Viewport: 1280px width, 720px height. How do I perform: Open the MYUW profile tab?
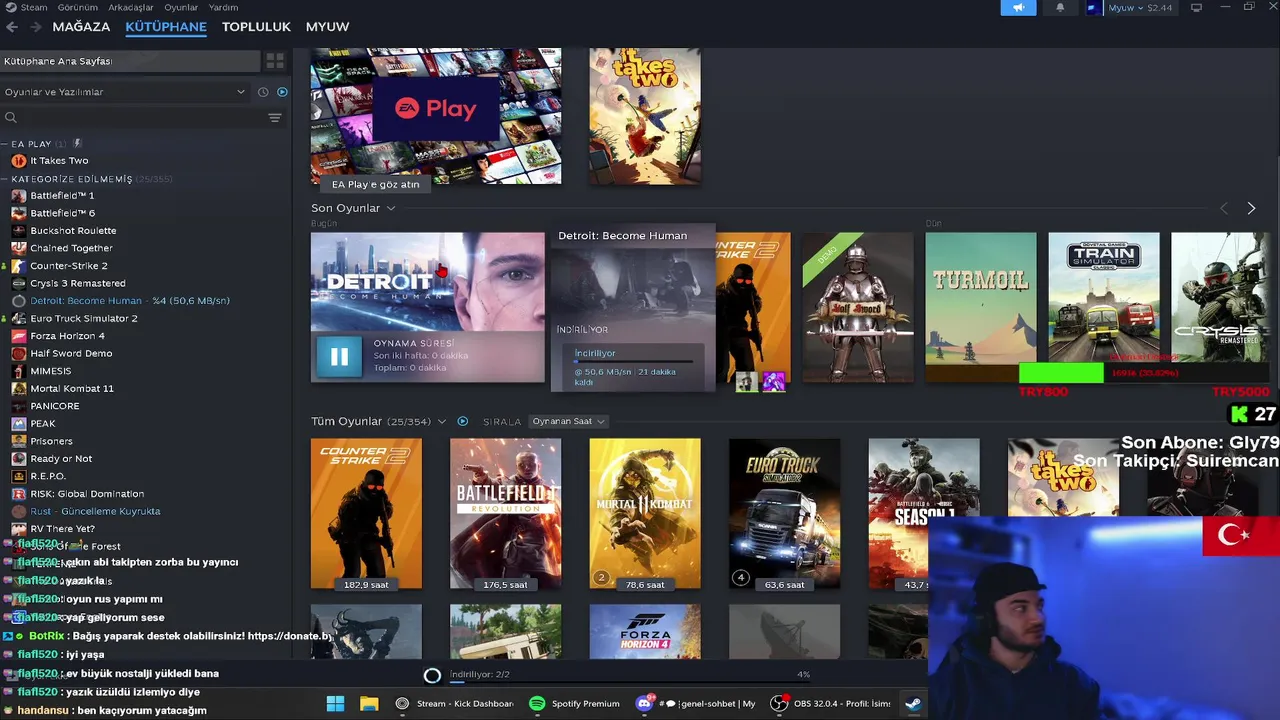pos(327,27)
